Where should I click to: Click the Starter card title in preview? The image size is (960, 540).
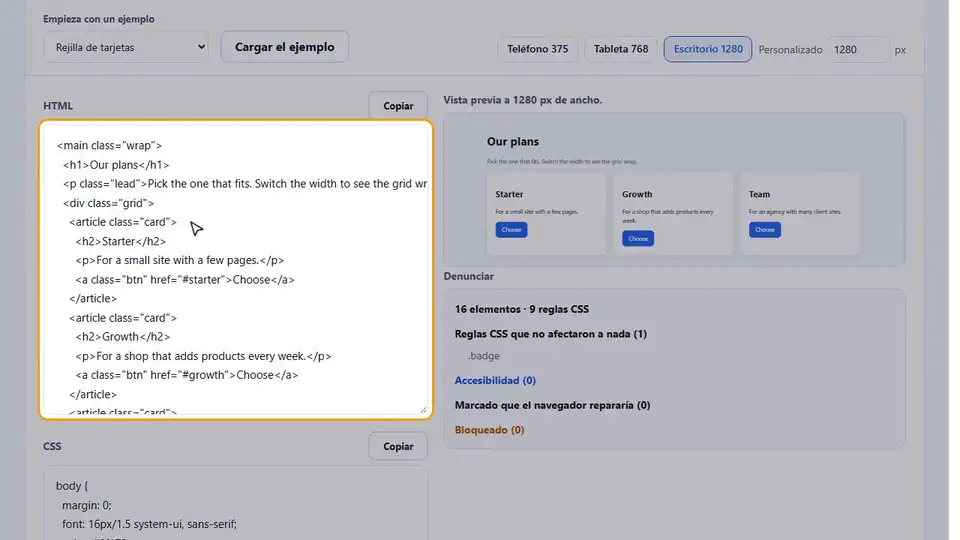tap(509, 194)
